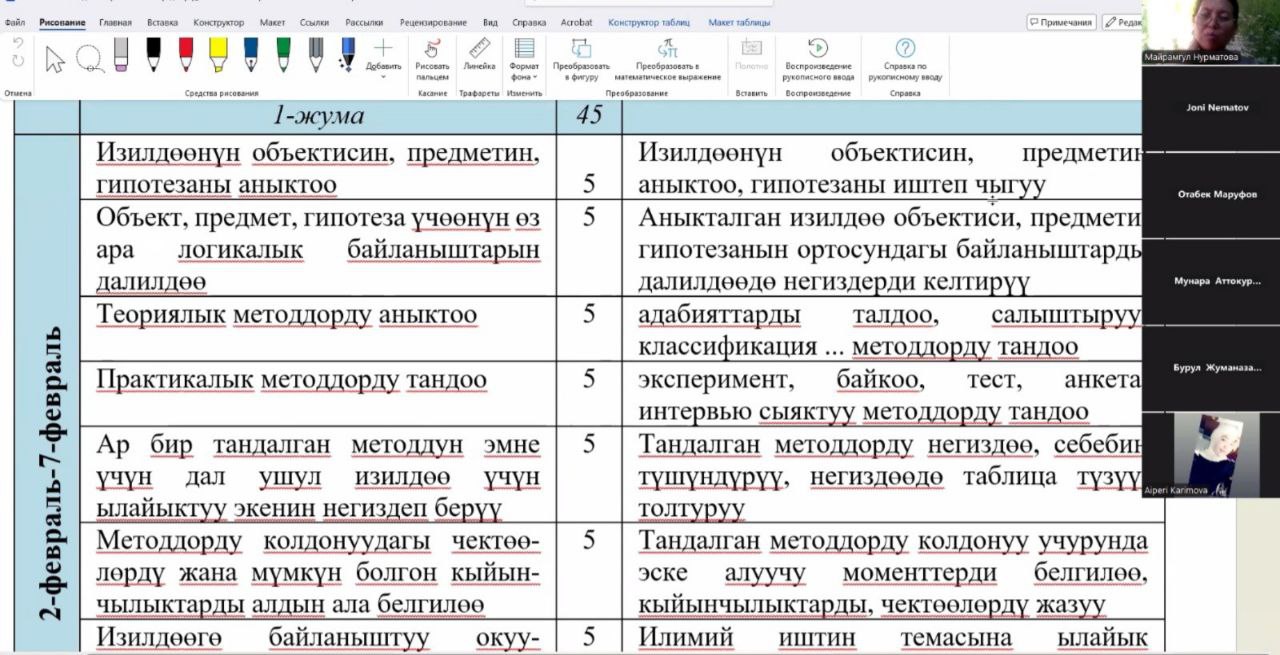Screen dimensions: 1280x655
Task: Click Преобразовать в фигуру icon
Action: coord(581,57)
